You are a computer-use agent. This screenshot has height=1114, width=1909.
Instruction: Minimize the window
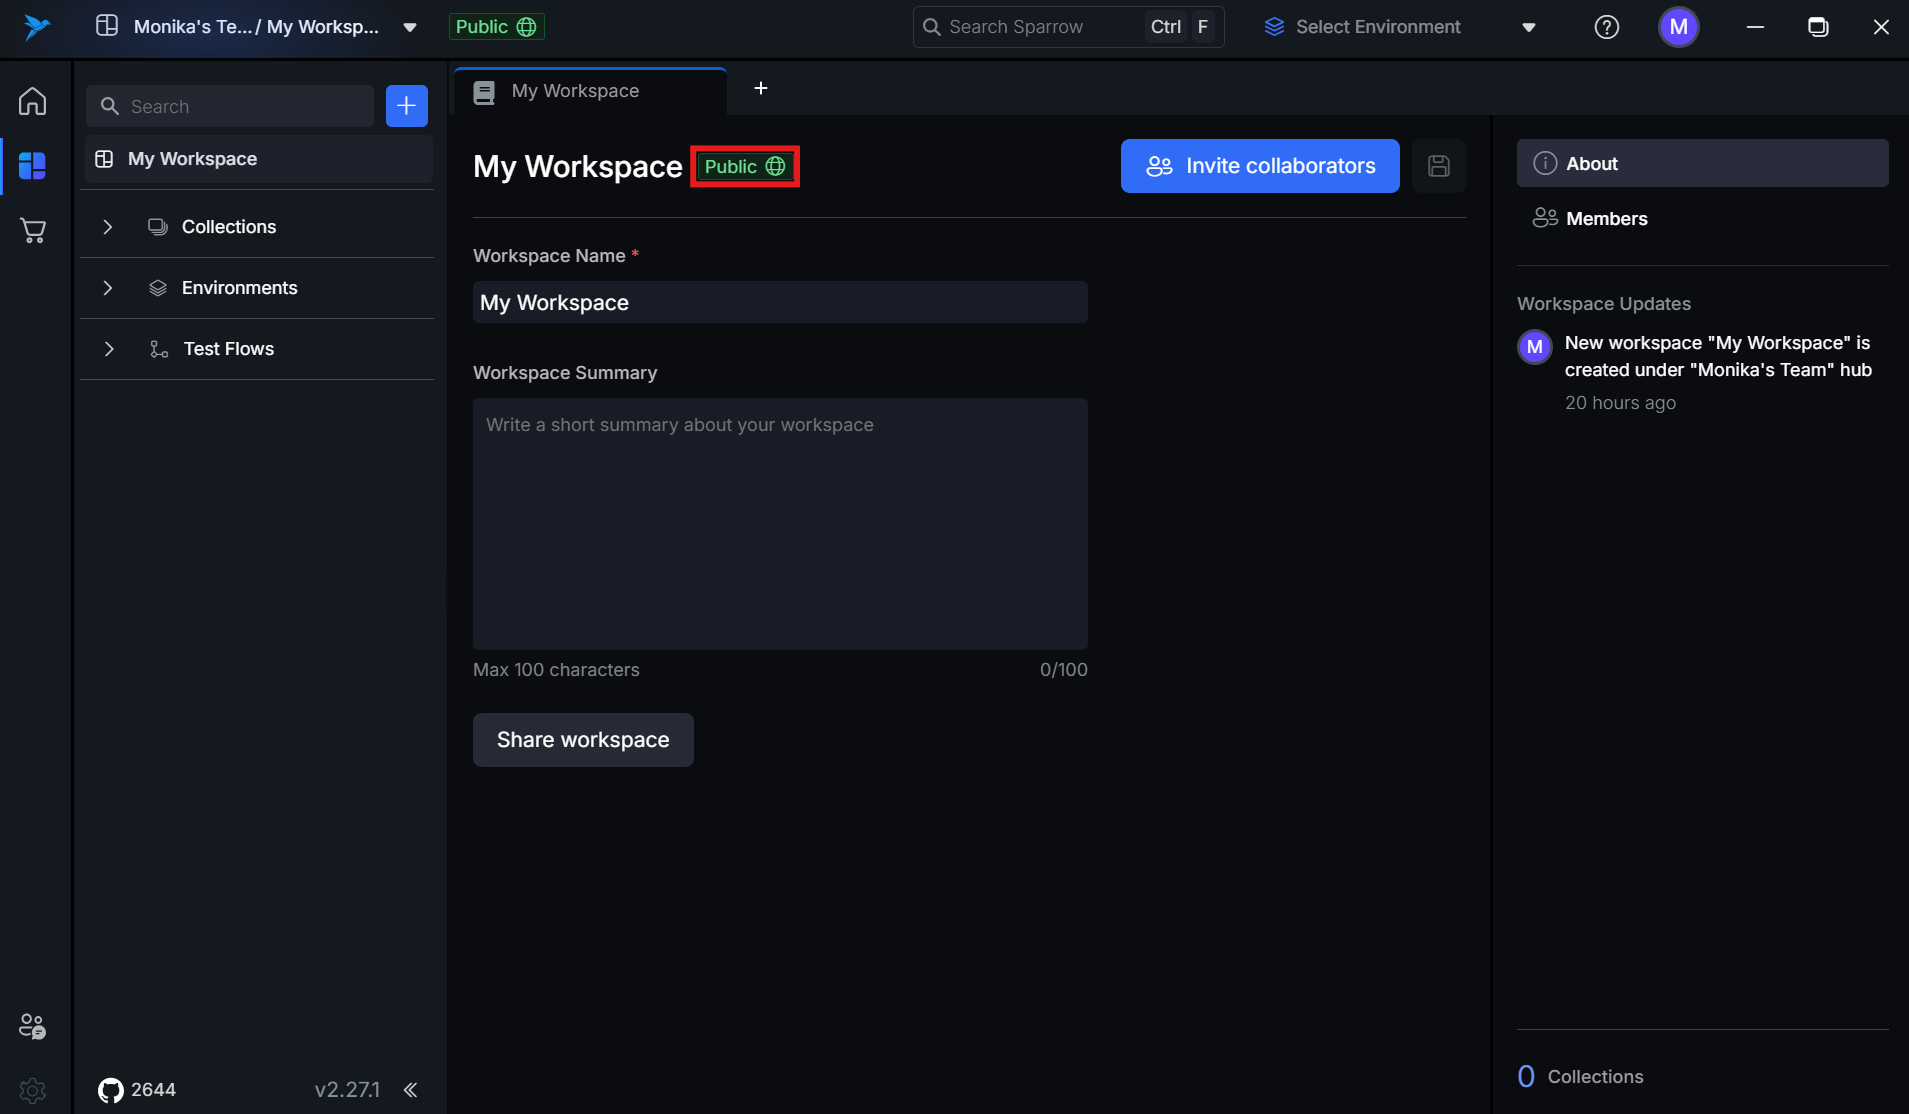pyautogui.click(x=1755, y=27)
